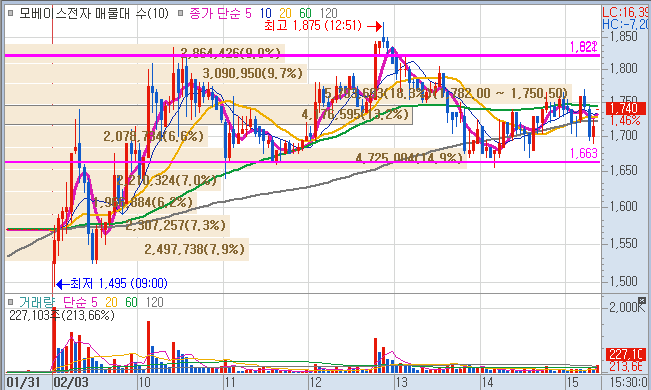The width and height of the screenshot is (651, 390).
Task: Click the 모베이스전자 매물대 수(10) legend label
Action: [94, 13]
